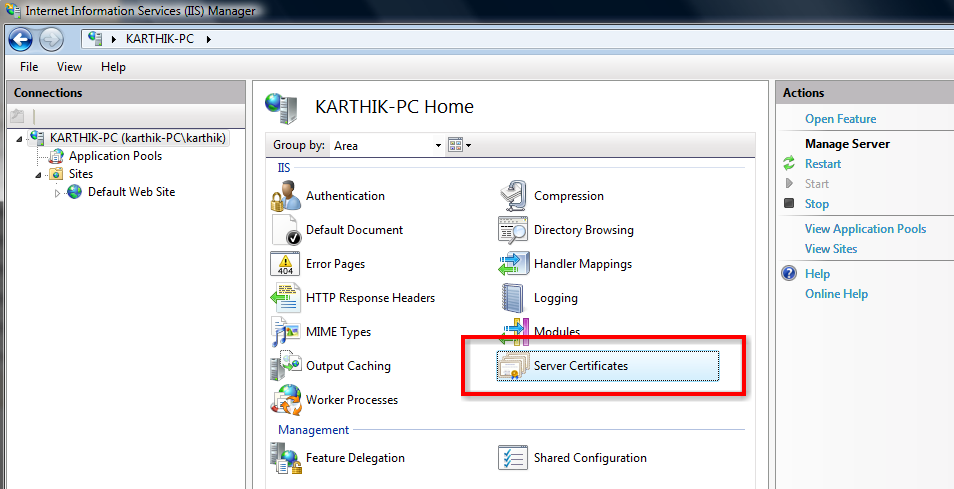
Task: Click the arrow after KARTHIK-PC in breadcrumb
Action: (x=209, y=40)
